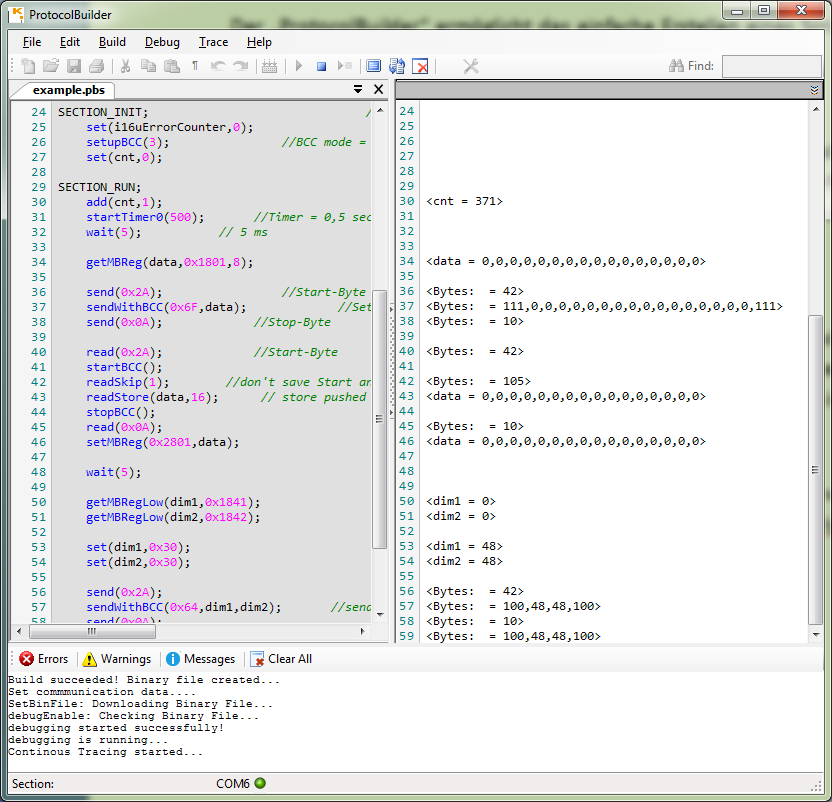832x802 pixels.
Task: Toggle the Errors filter
Action: pyautogui.click(x=44, y=659)
